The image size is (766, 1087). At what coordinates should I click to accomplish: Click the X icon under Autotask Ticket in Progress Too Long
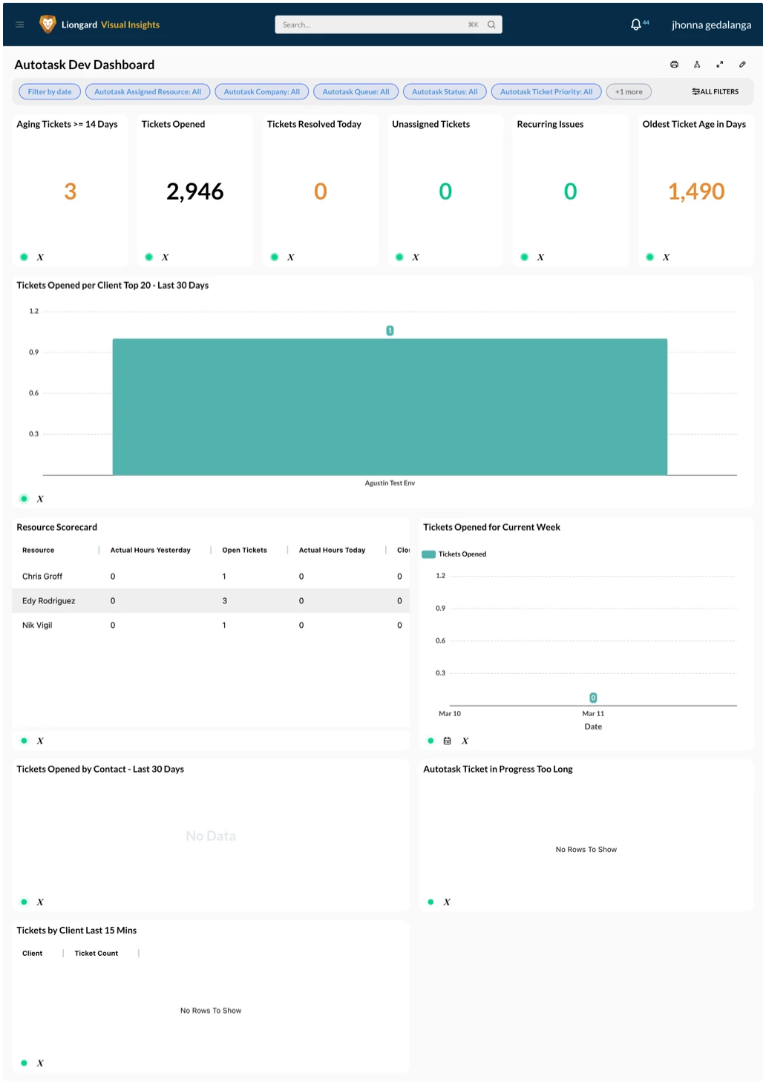[447, 903]
